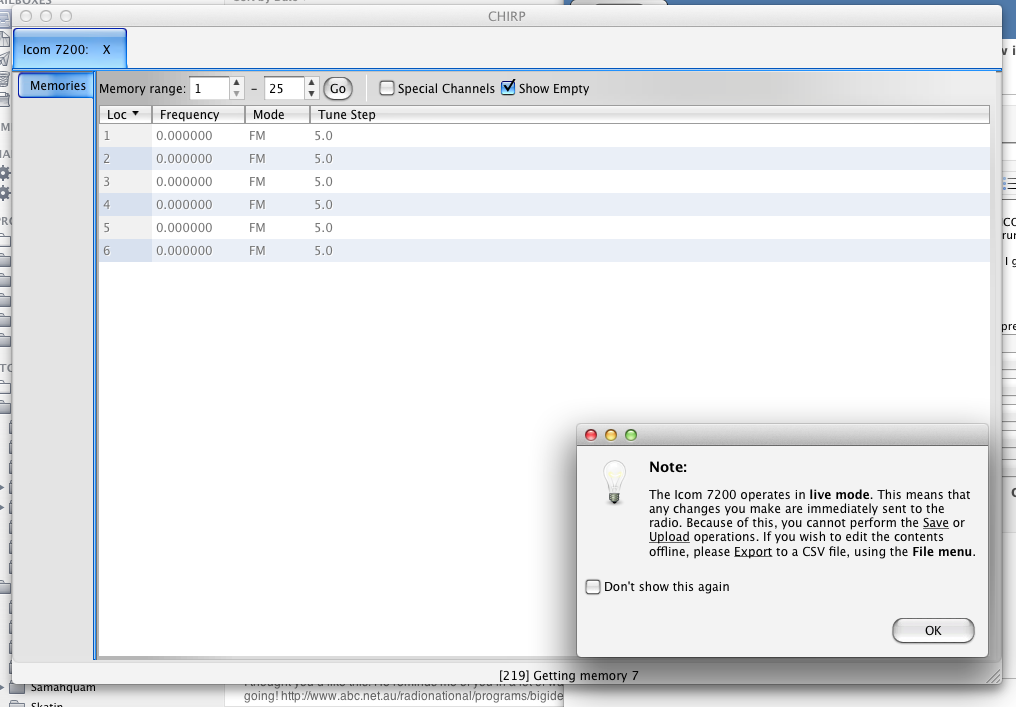Click the Mode column header
The height and width of the screenshot is (707, 1016).
click(x=277, y=115)
